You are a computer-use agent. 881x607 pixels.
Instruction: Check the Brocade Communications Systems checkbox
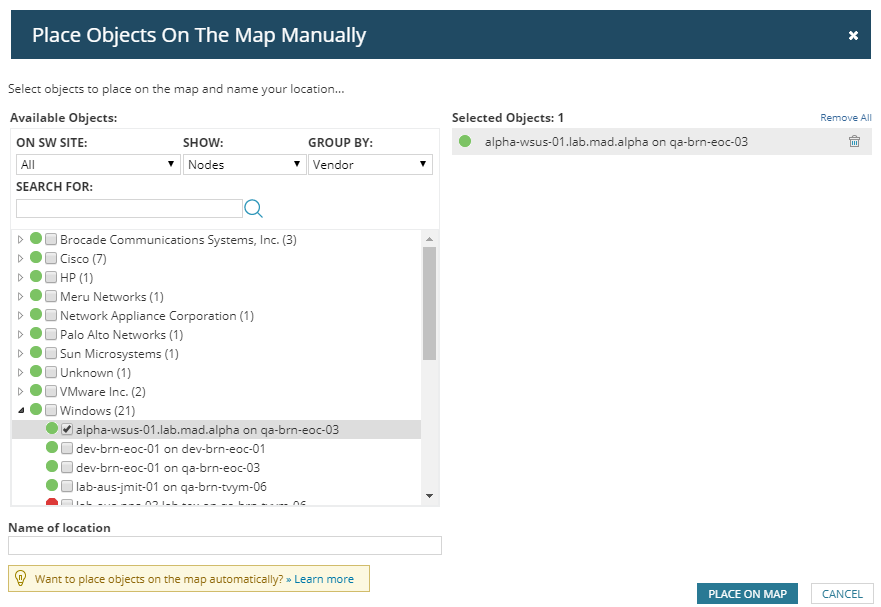51,240
